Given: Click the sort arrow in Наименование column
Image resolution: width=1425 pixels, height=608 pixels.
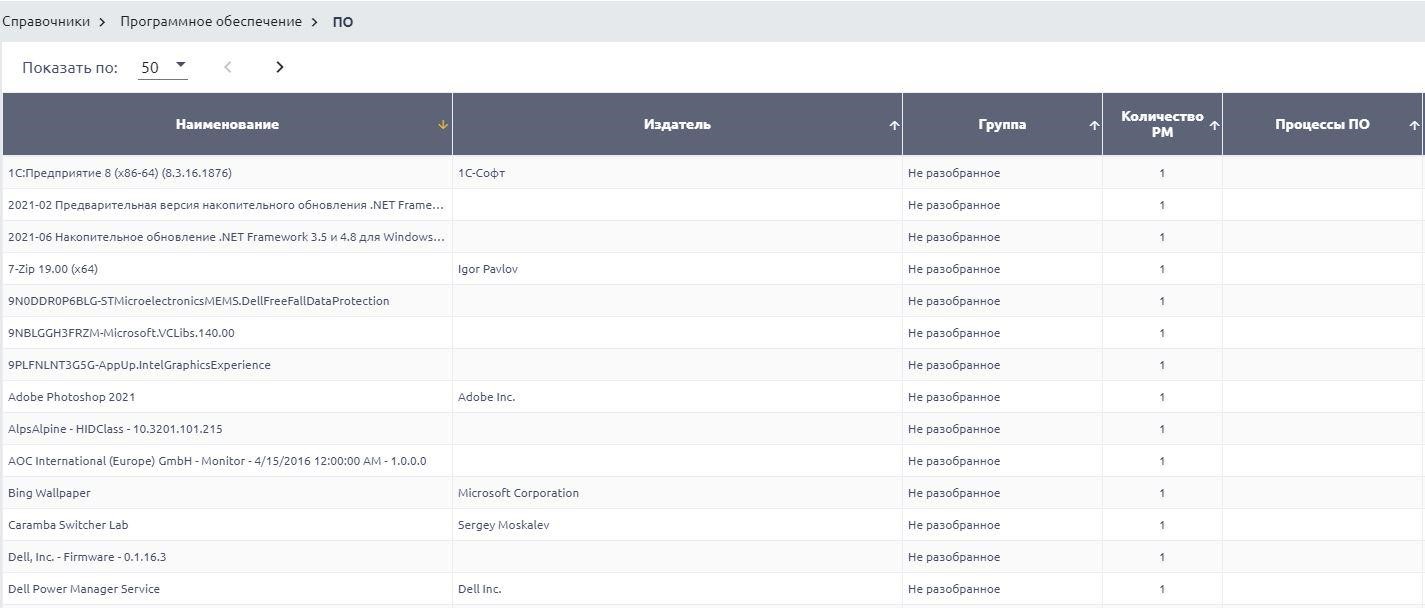Looking at the screenshot, I should [443, 125].
